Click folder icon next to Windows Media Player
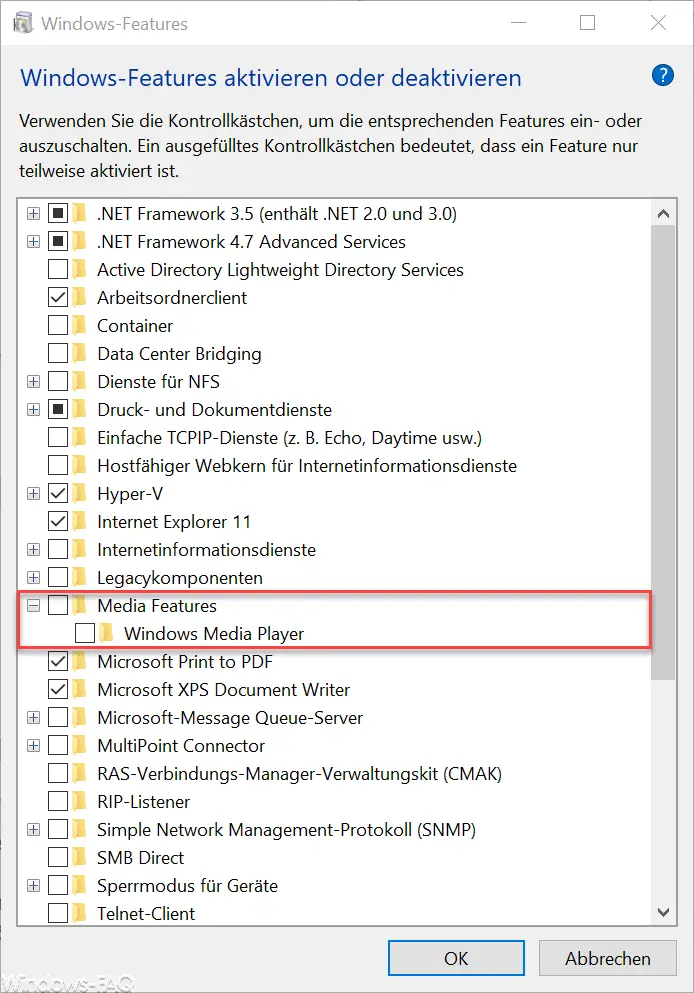Screen dimensions: 694x993 pyautogui.click(x=106, y=633)
